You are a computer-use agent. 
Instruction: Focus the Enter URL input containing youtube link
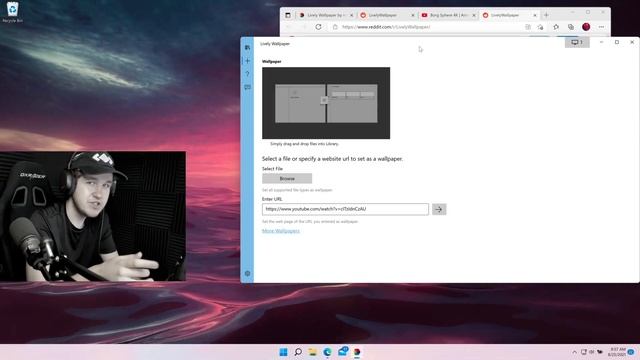point(345,209)
